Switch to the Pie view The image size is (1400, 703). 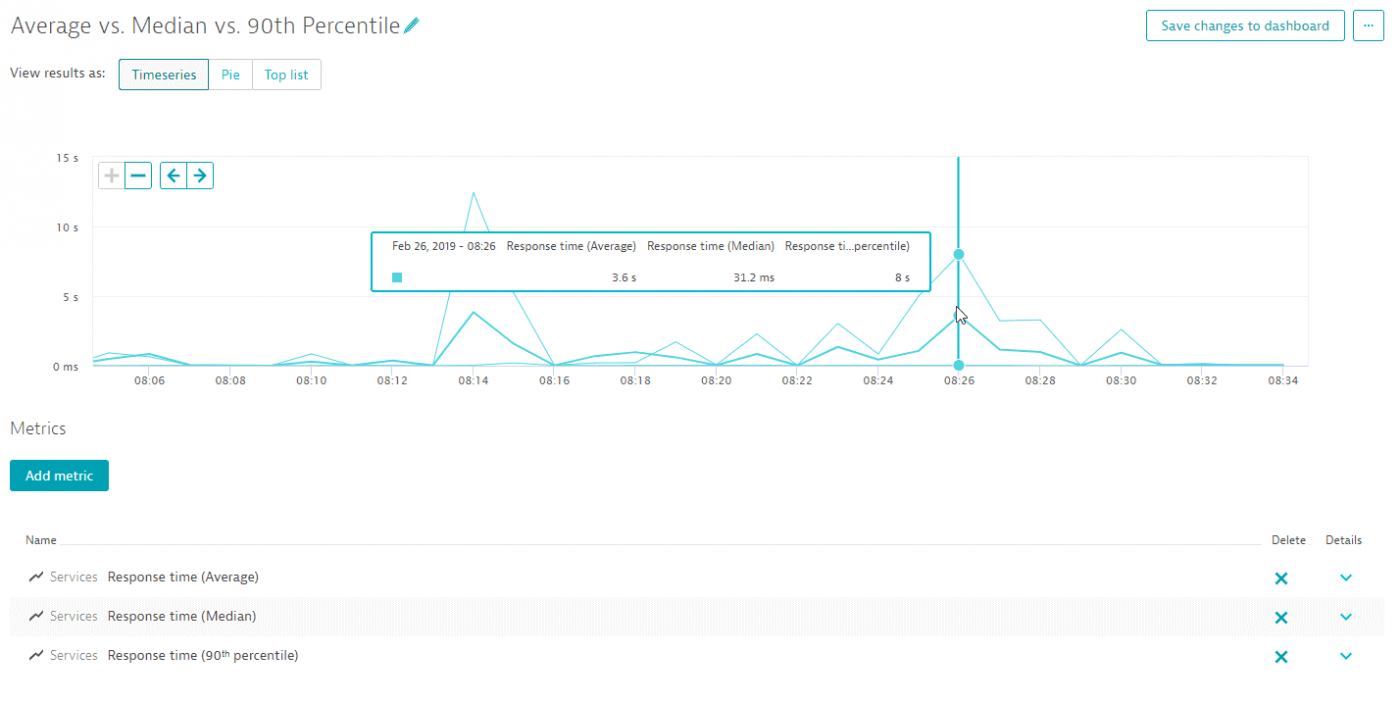tap(230, 75)
